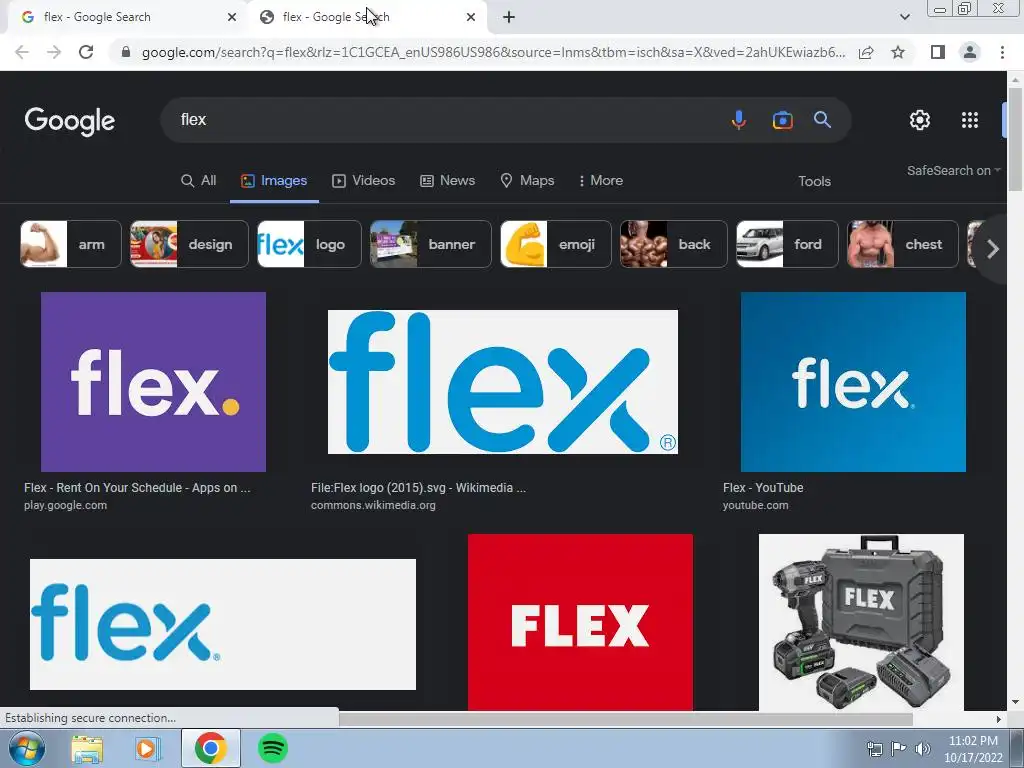Reload the page in Chrome
Viewport: 1024px width, 768px height.
coord(86,52)
